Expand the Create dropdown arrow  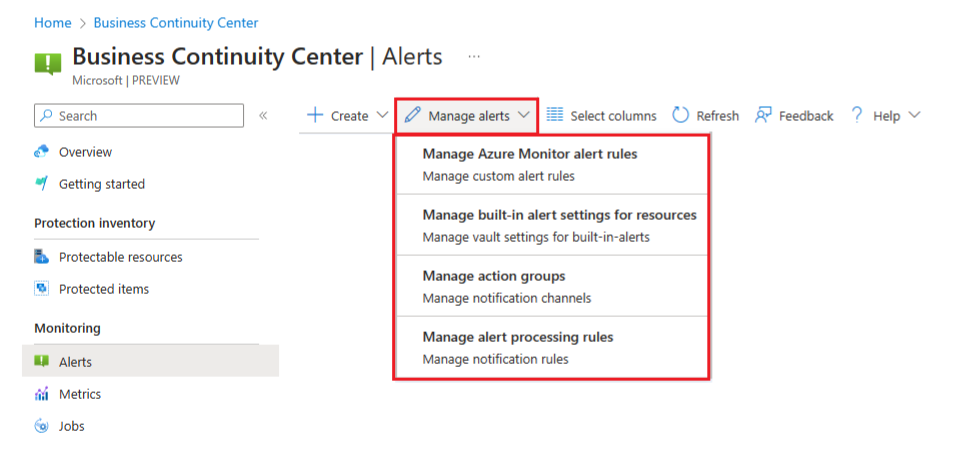point(382,115)
